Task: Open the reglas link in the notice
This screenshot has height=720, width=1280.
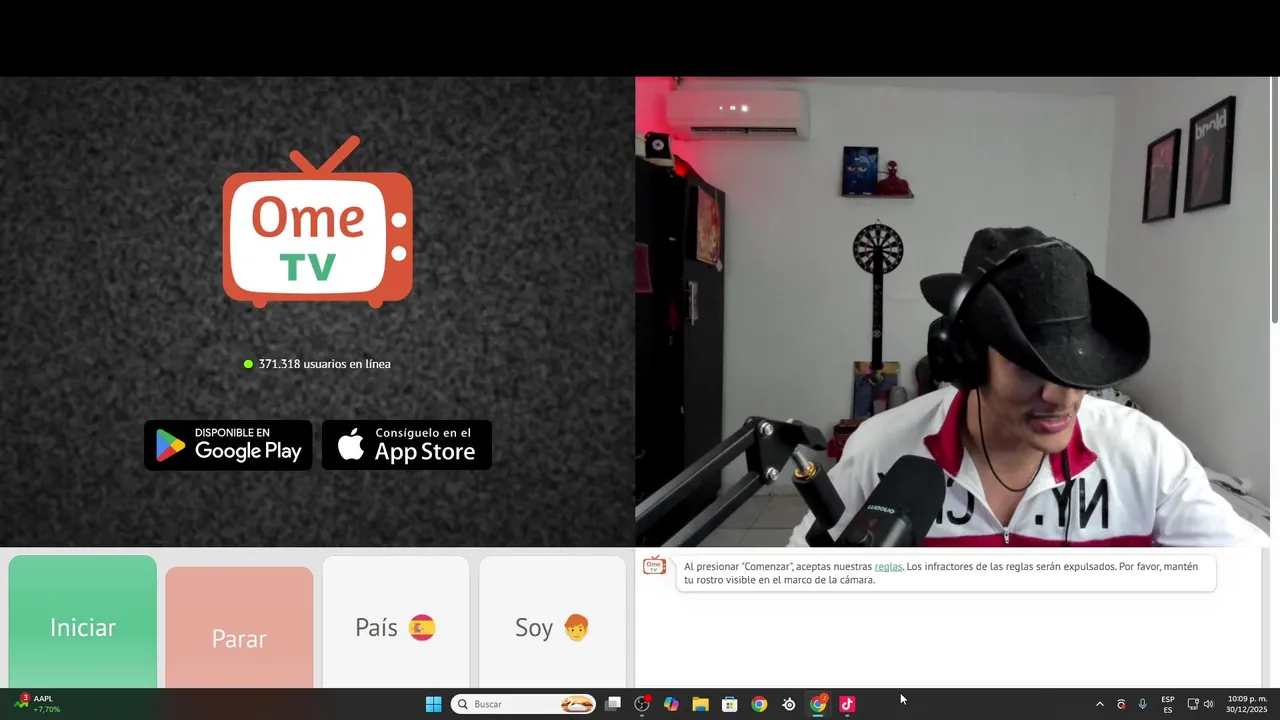Action: [888, 567]
